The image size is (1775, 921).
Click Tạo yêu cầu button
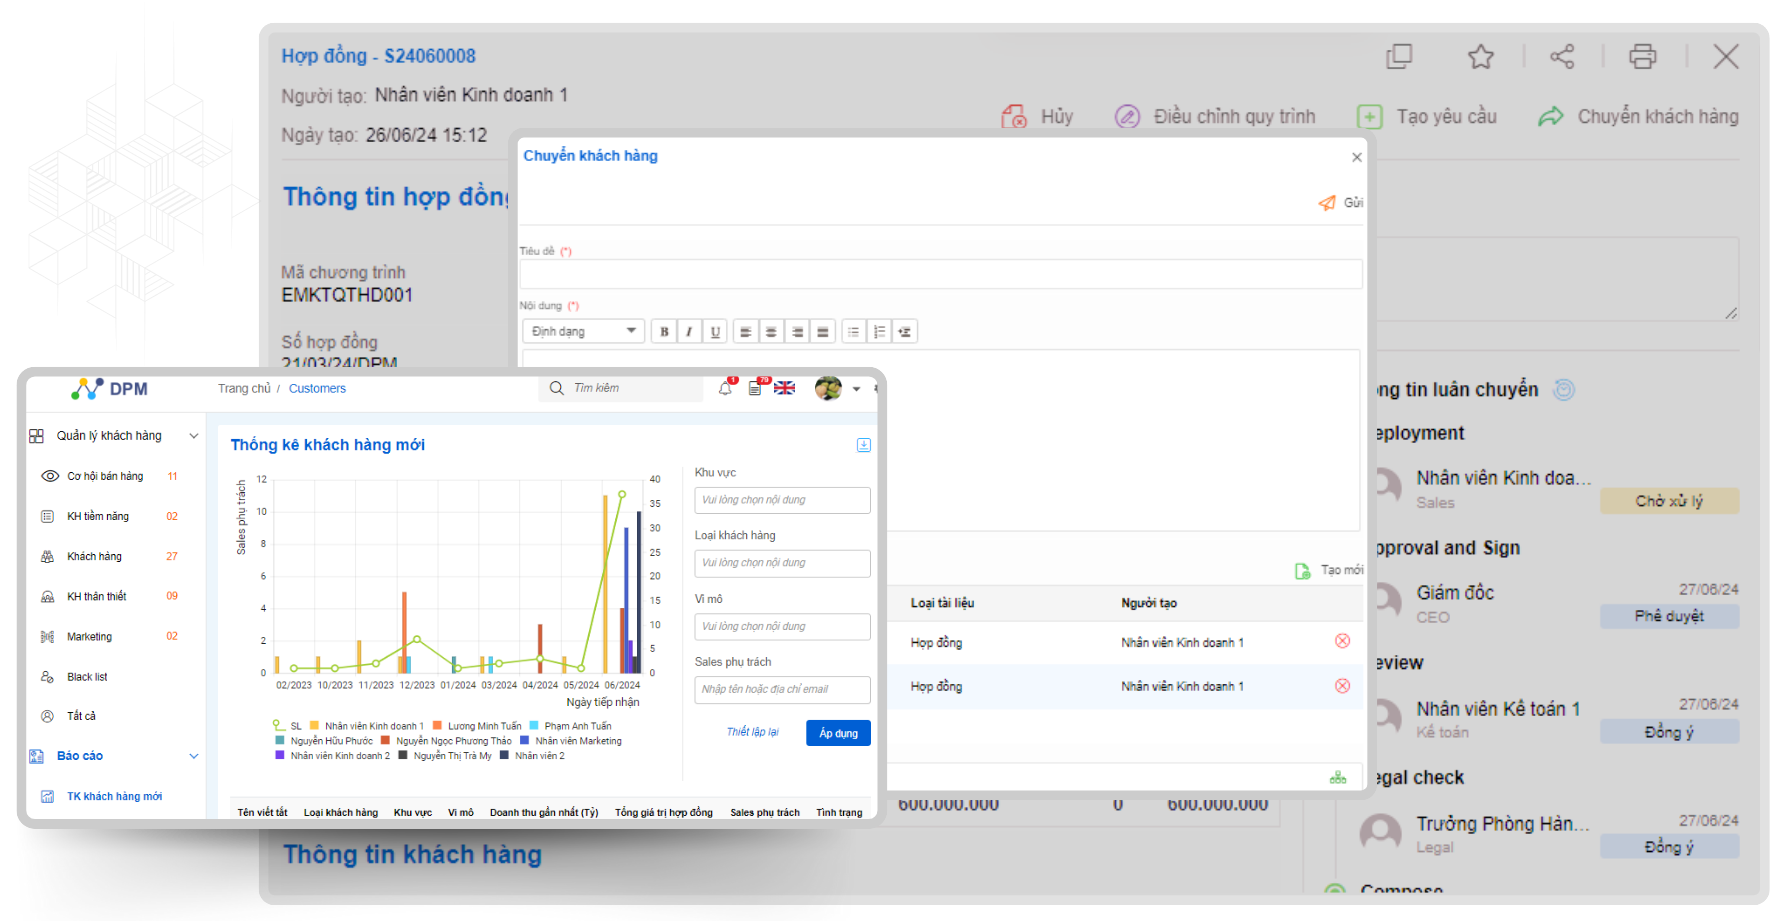point(1427,117)
